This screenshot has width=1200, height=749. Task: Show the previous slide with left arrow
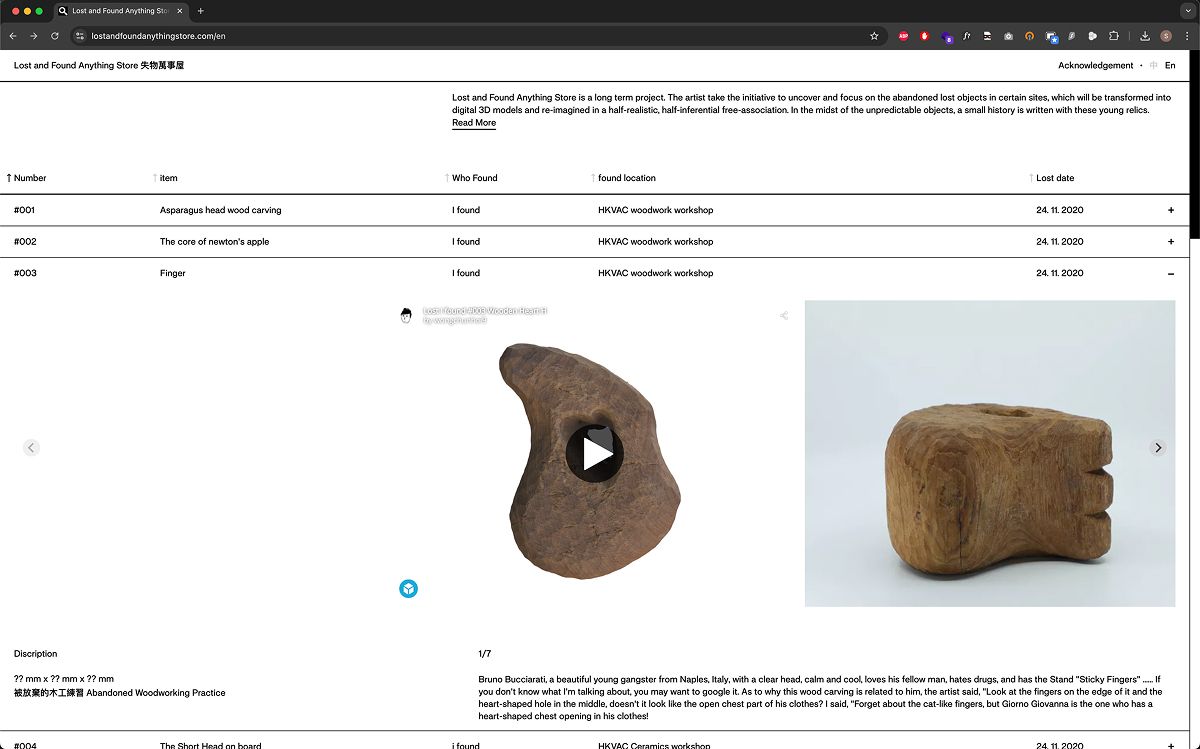(31, 448)
